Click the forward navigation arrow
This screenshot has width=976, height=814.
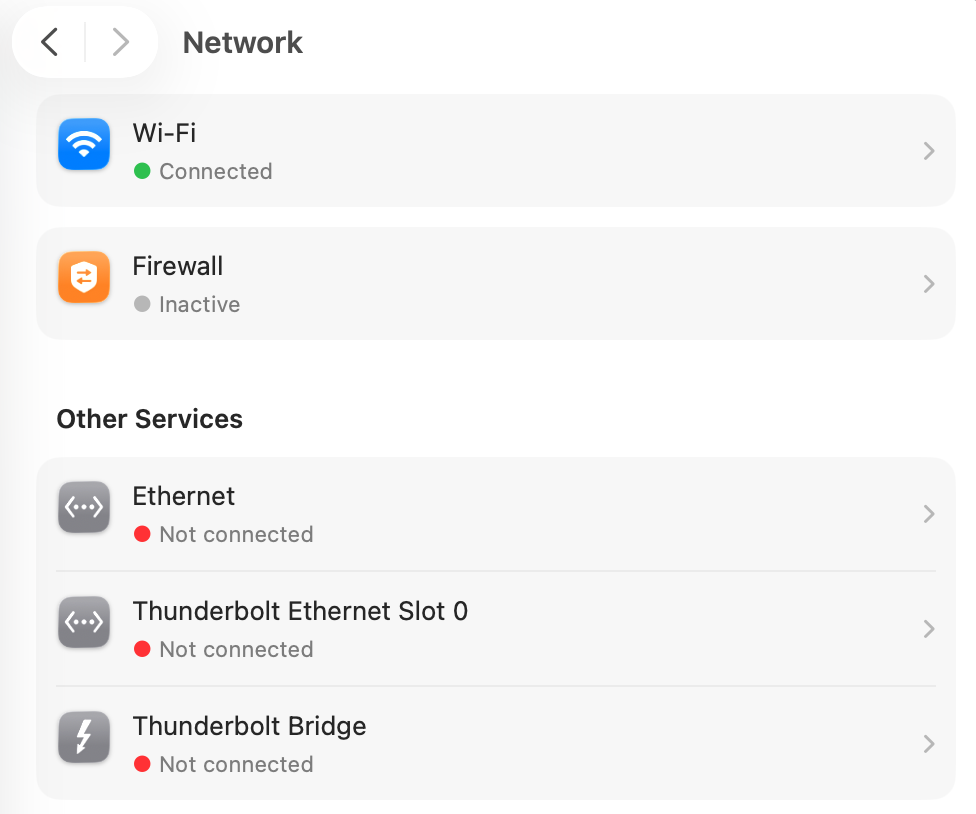click(x=121, y=42)
